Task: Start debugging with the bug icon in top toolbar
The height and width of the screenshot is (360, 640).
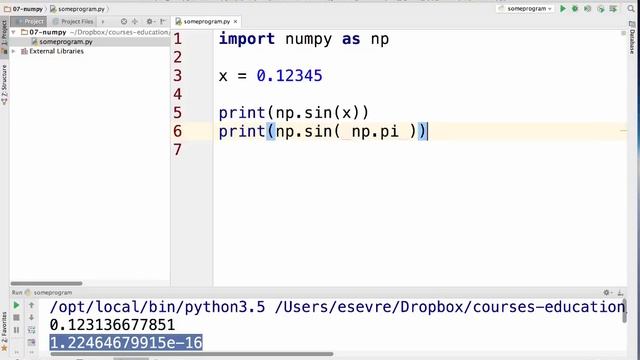Action: coord(575,9)
